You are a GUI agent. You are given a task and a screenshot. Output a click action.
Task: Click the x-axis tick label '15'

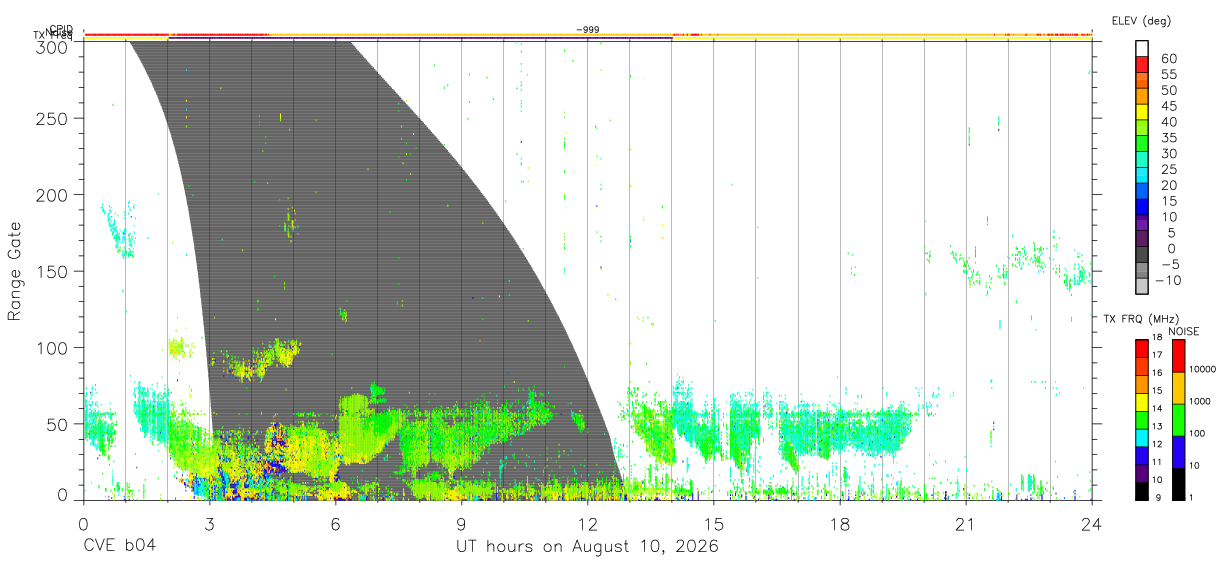[x=714, y=524]
